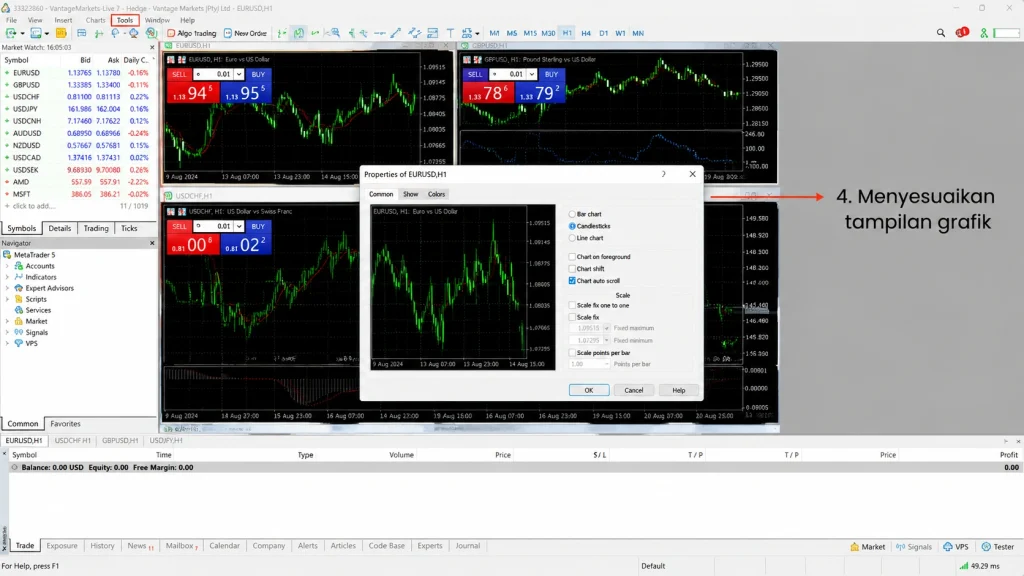Open Market in the toolbox bottom right
This screenshot has width=1024, height=576.
pos(867,547)
